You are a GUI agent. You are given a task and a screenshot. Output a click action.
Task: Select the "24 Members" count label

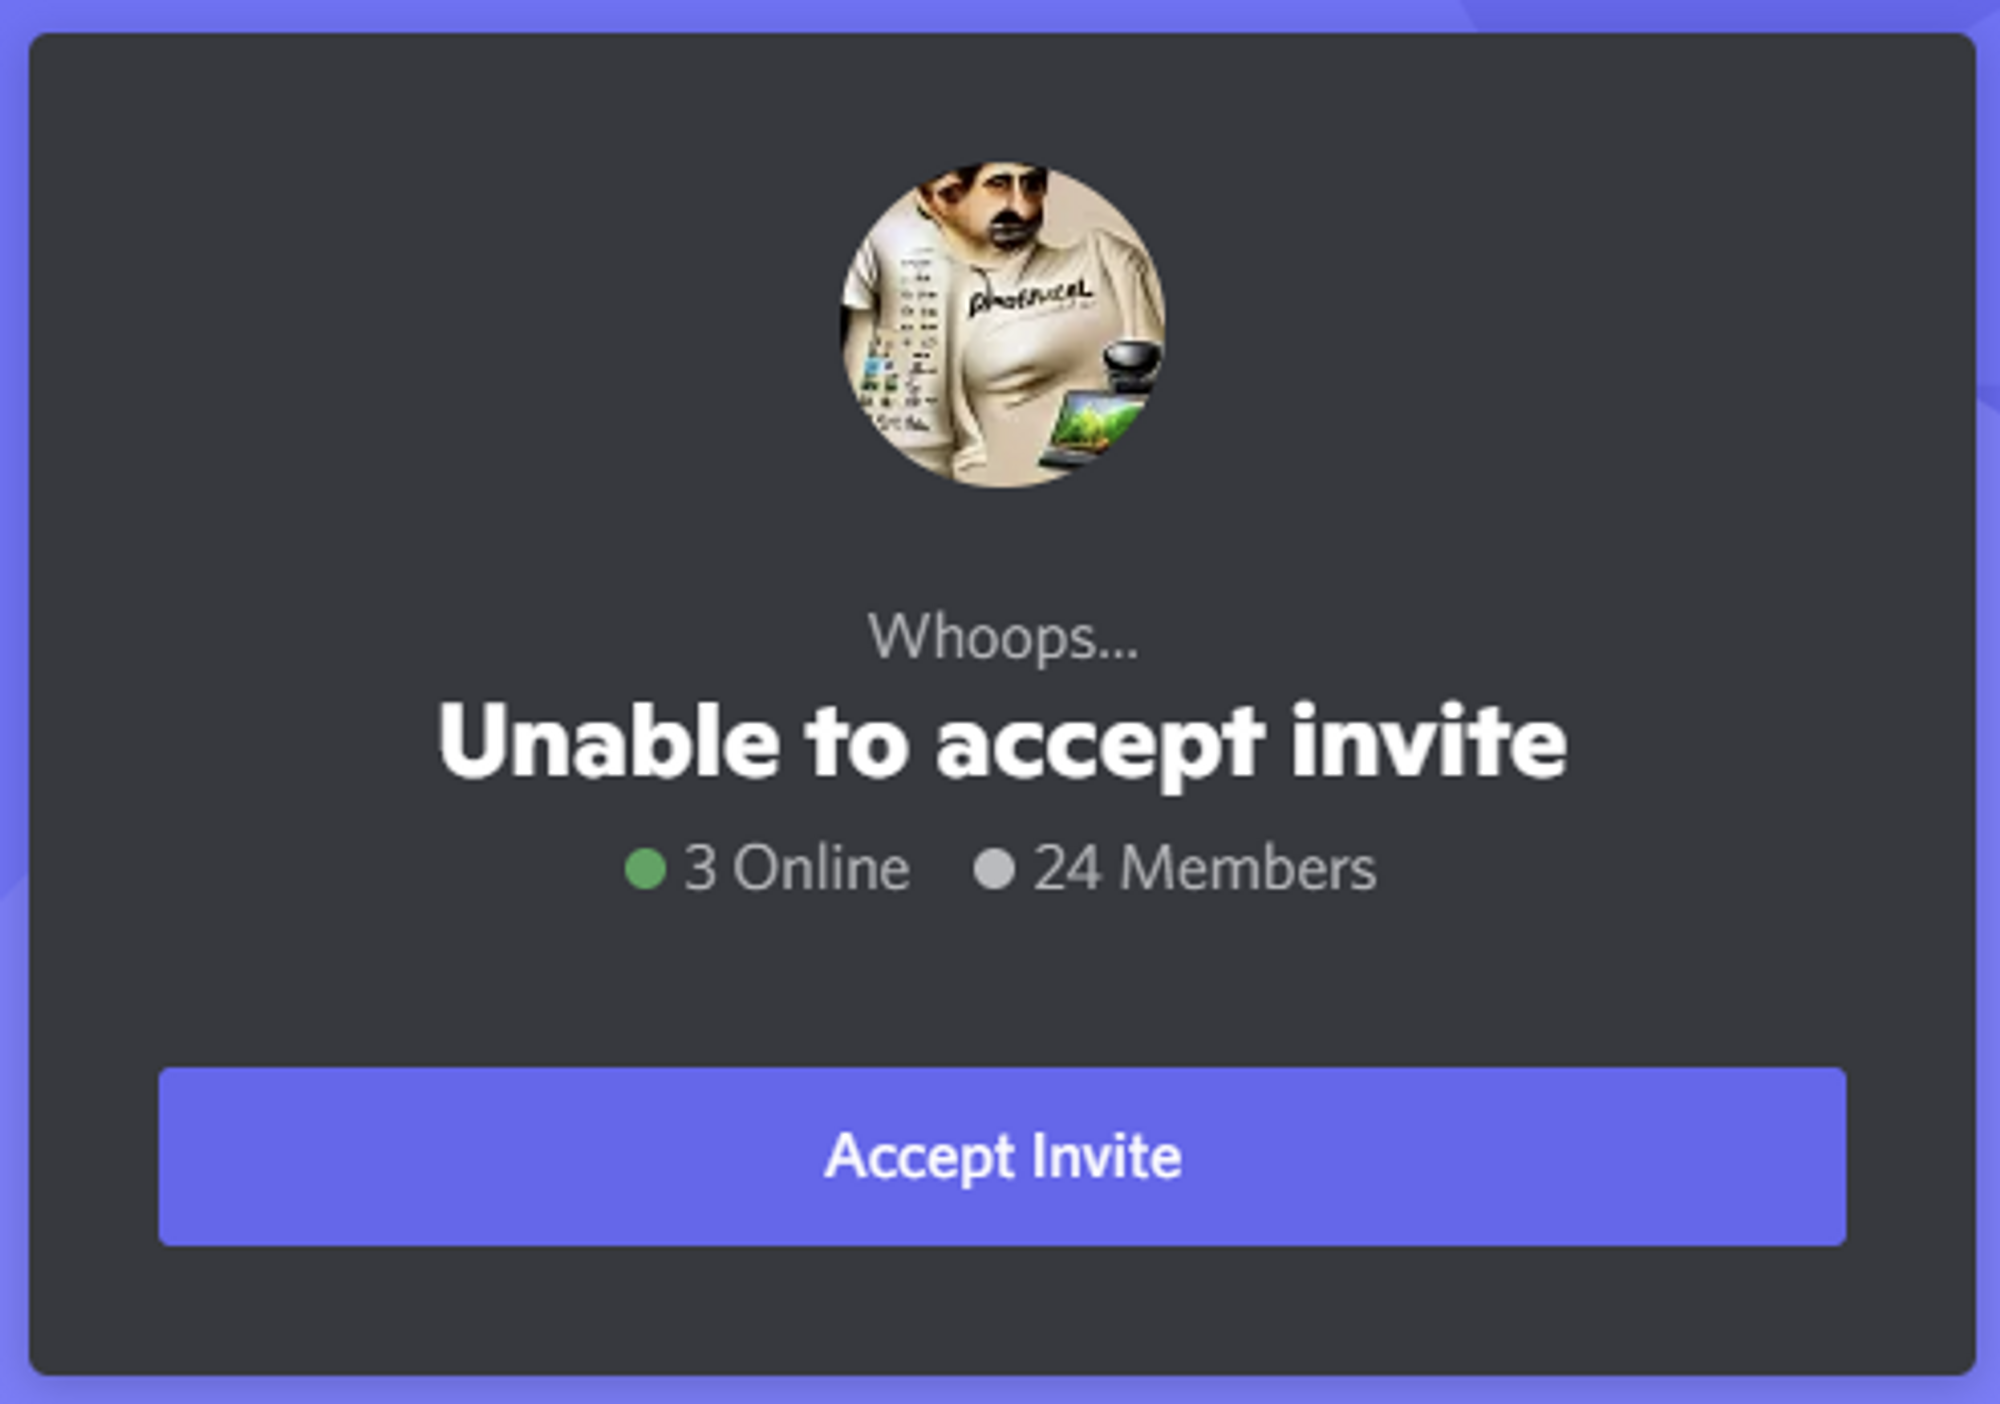1205,868
